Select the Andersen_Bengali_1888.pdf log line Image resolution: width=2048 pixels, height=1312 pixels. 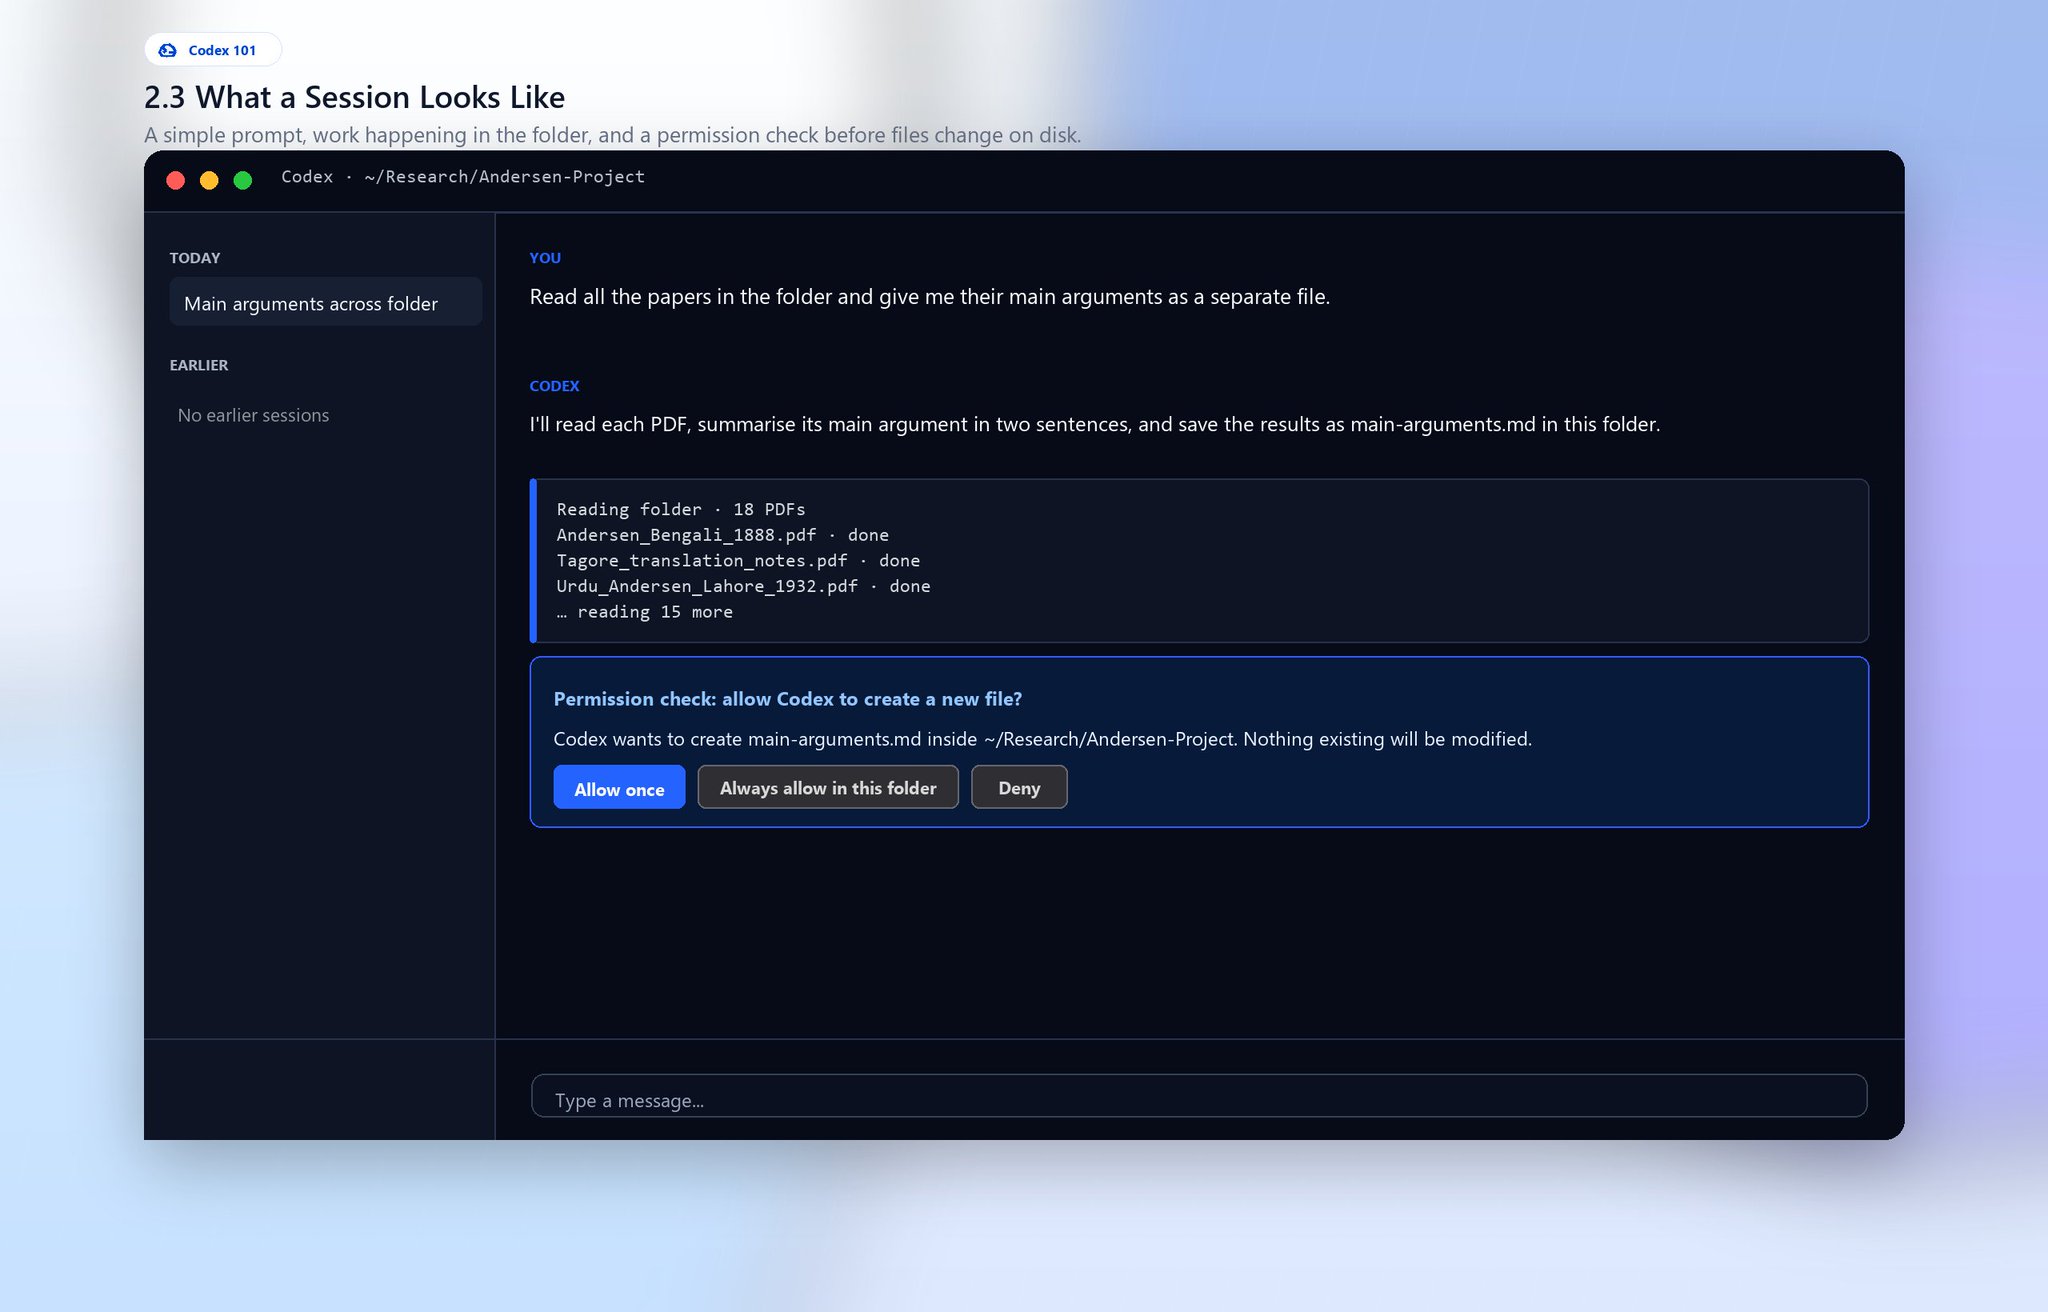(x=723, y=535)
